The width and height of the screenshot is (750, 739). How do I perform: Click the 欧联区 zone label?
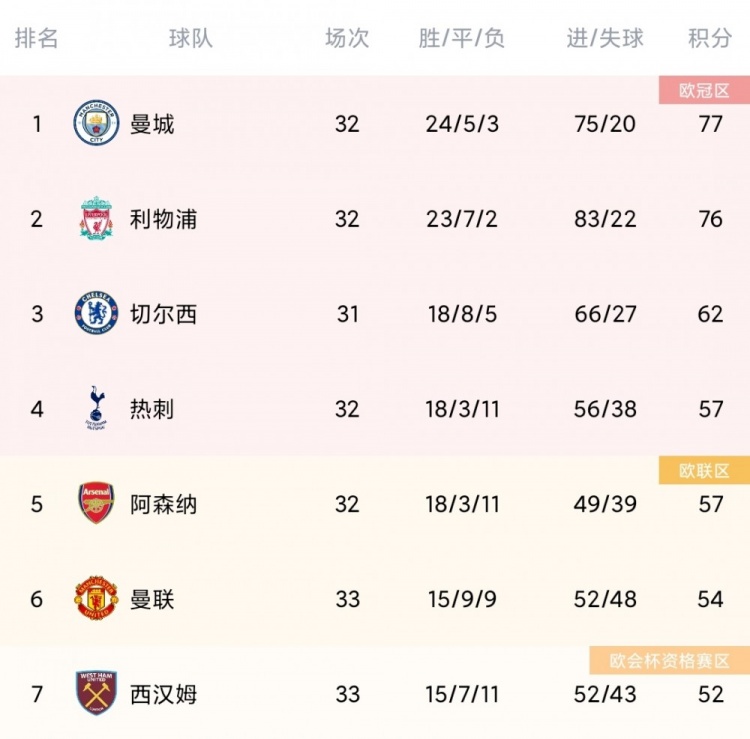coord(704,471)
